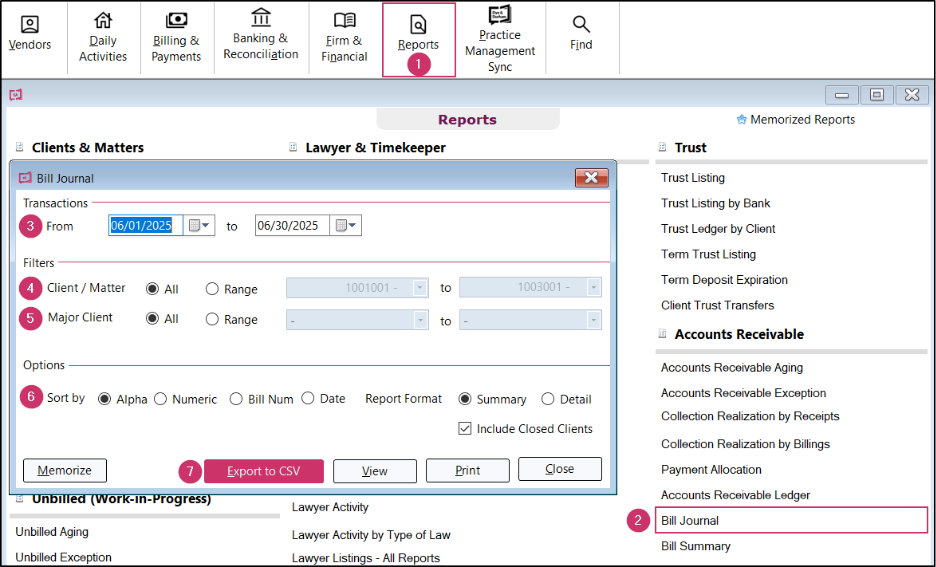Open Trust Ledger by Client report
This screenshot has width=936, height=567.
pyautogui.click(x=718, y=229)
